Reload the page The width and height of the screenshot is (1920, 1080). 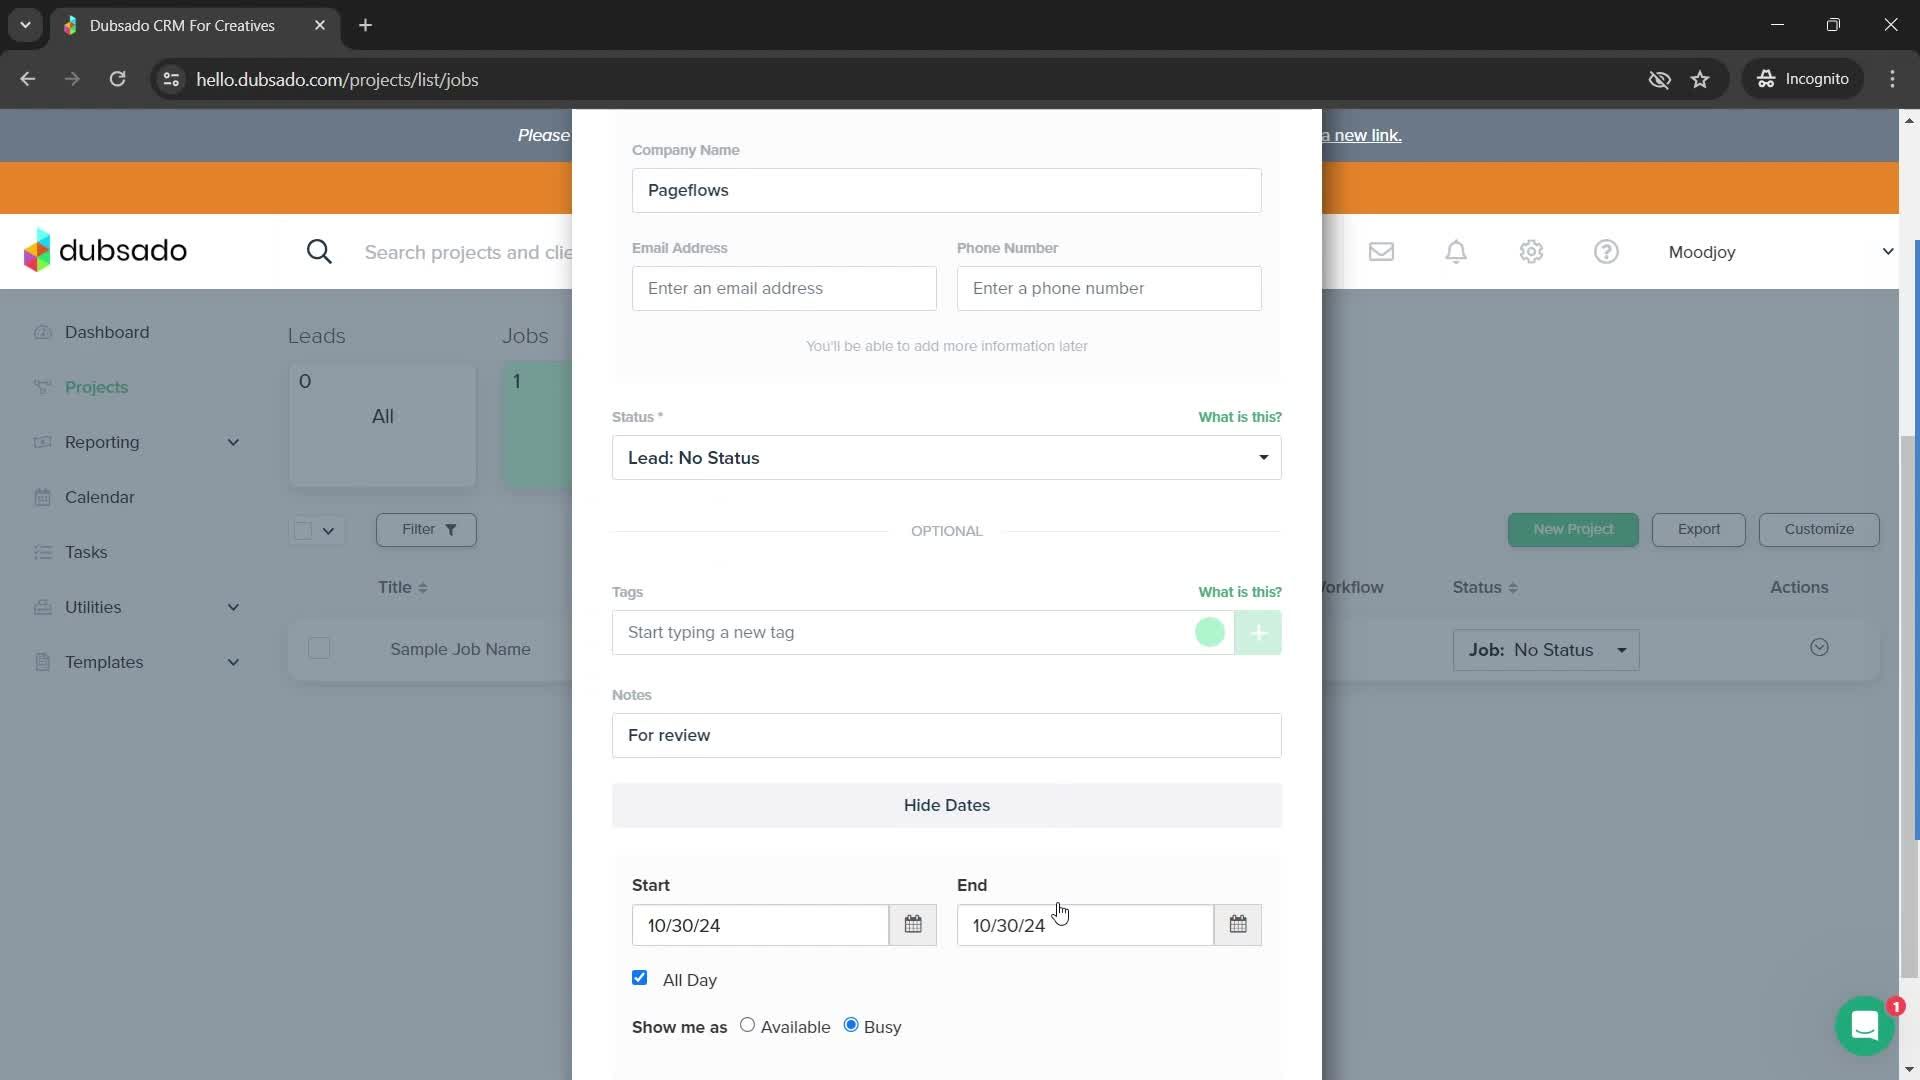pyautogui.click(x=117, y=79)
